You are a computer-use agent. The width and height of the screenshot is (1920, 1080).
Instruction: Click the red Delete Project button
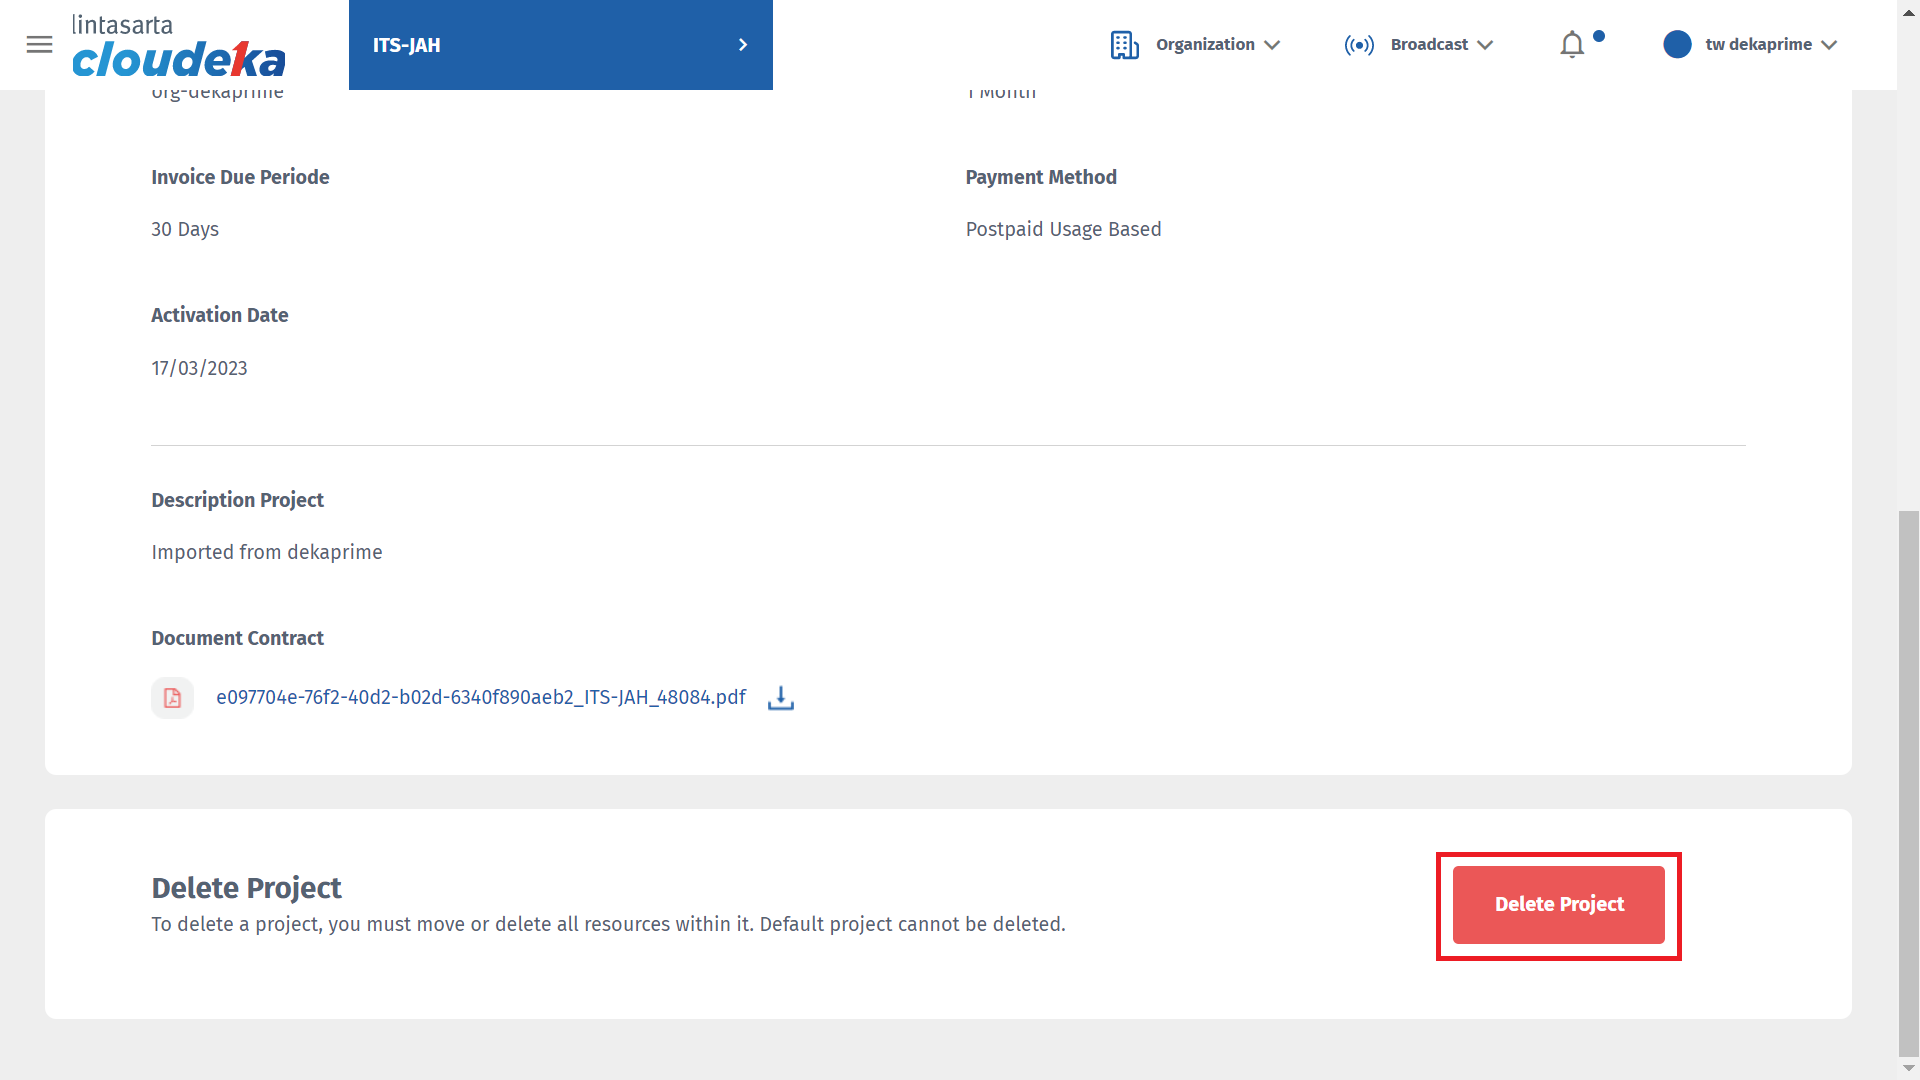[1558, 905]
